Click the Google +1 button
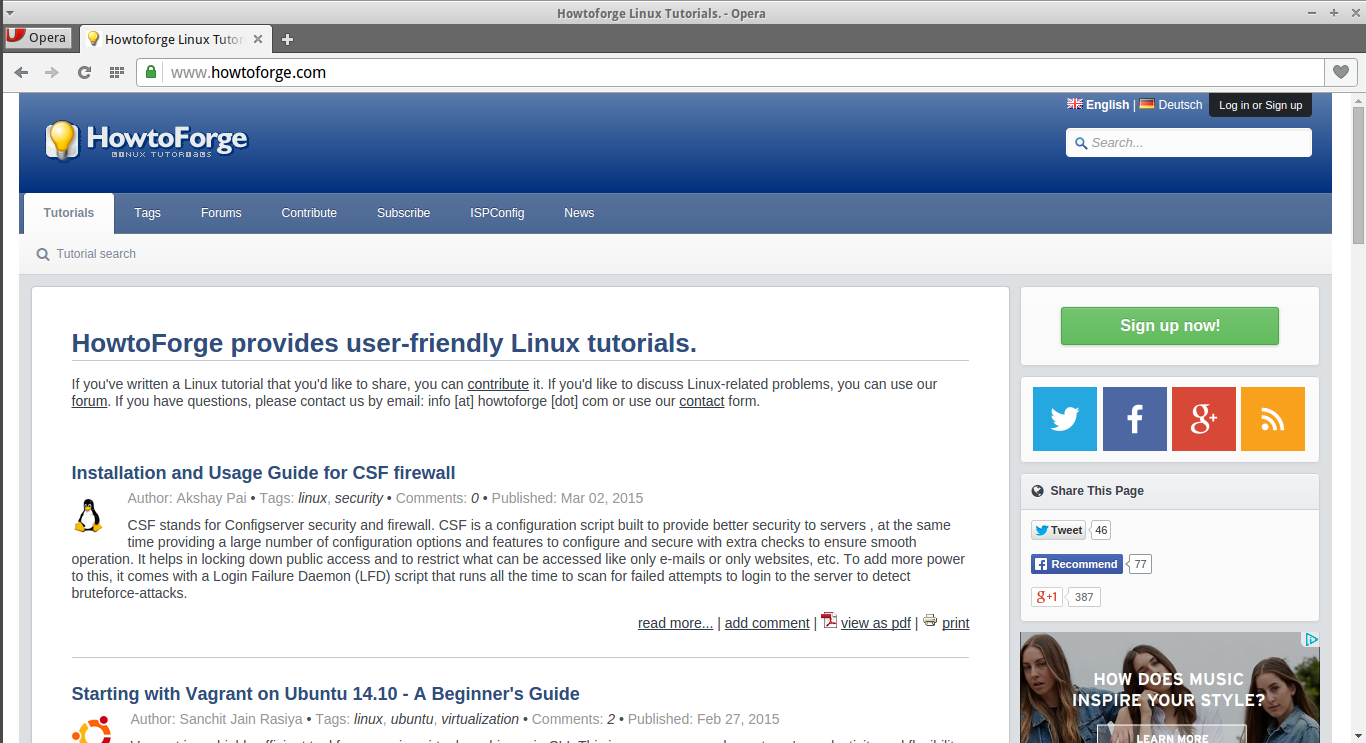The height and width of the screenshot is (743, 1366). 1047,597
